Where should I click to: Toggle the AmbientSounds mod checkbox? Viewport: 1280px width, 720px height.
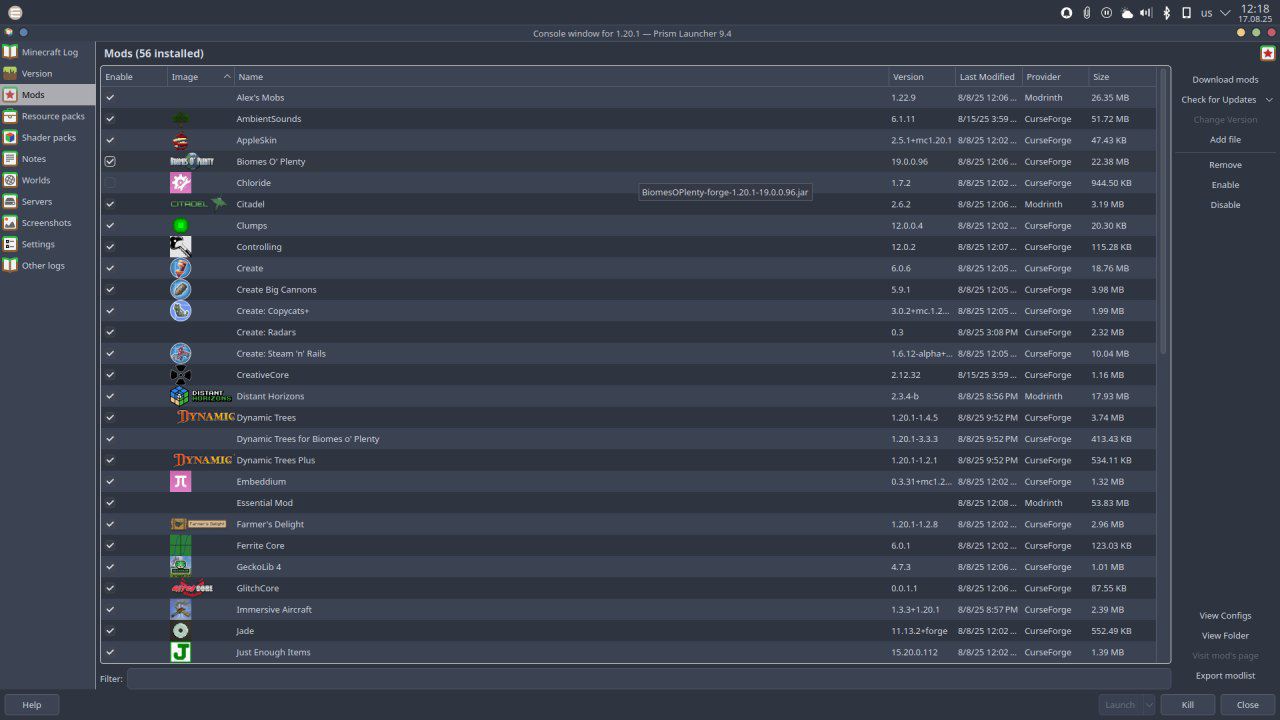[110, 119]
